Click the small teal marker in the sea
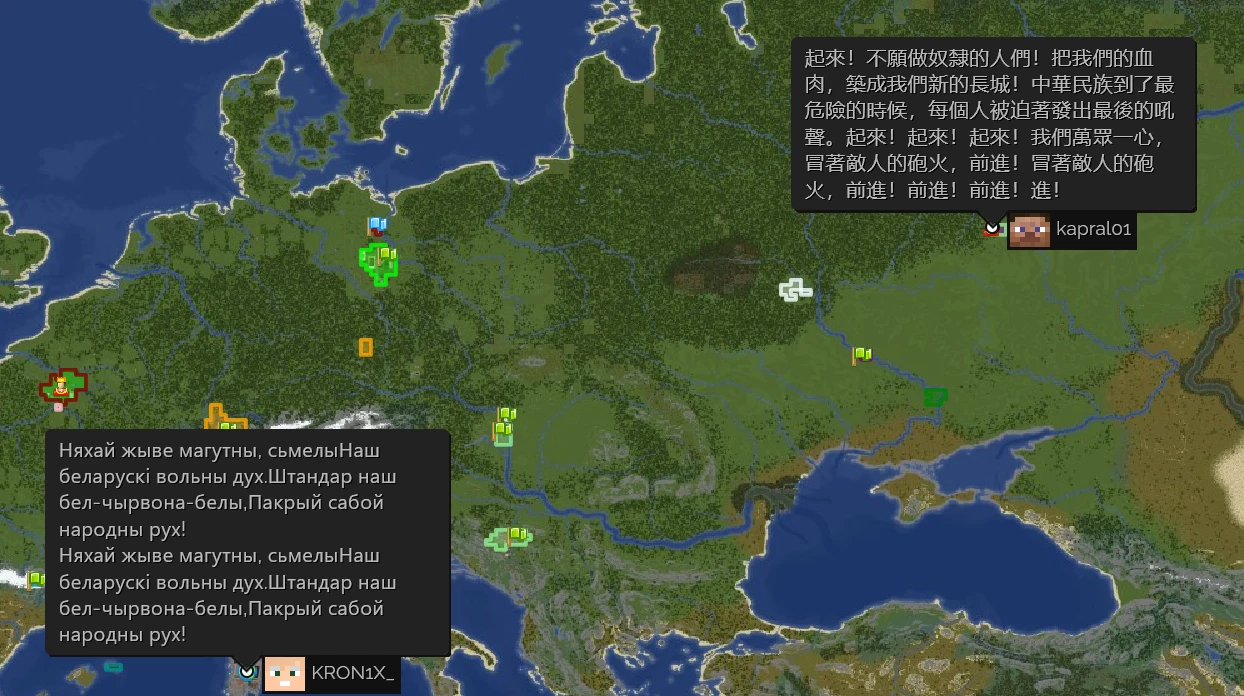1244x696 pixels. pos(113,667)
